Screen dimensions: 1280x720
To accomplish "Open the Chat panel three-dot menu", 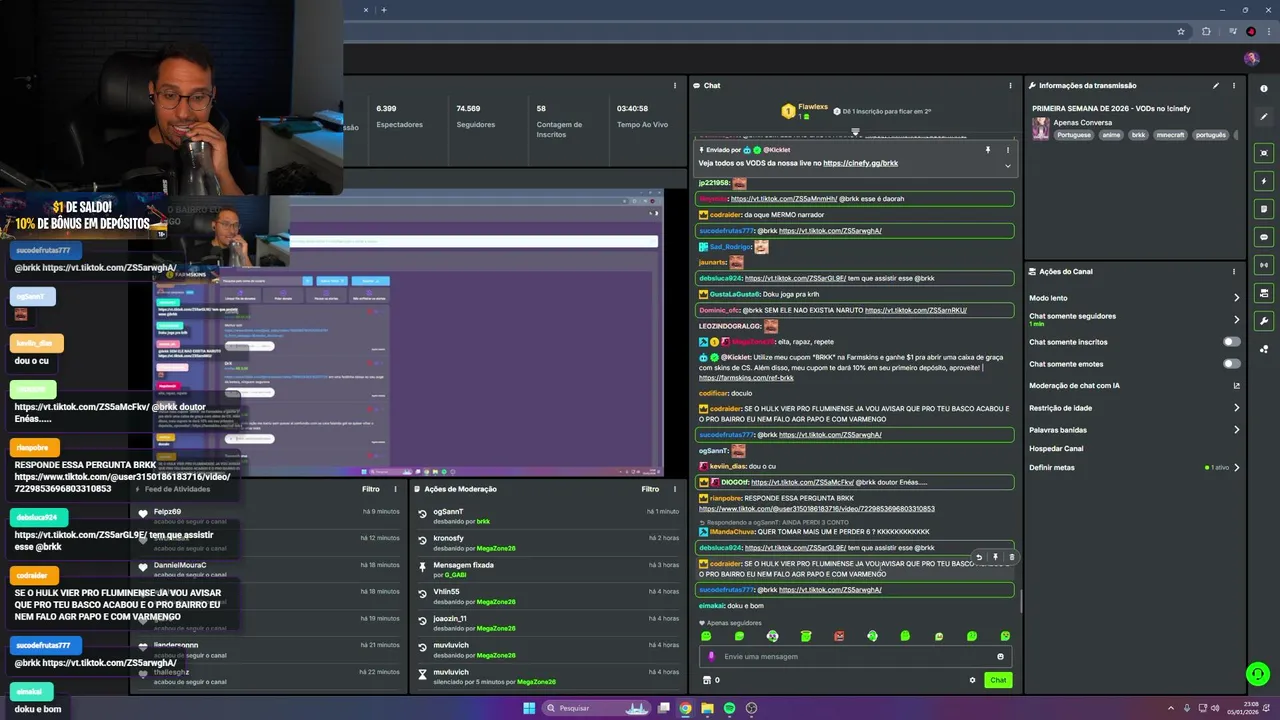I will 1010,86.
